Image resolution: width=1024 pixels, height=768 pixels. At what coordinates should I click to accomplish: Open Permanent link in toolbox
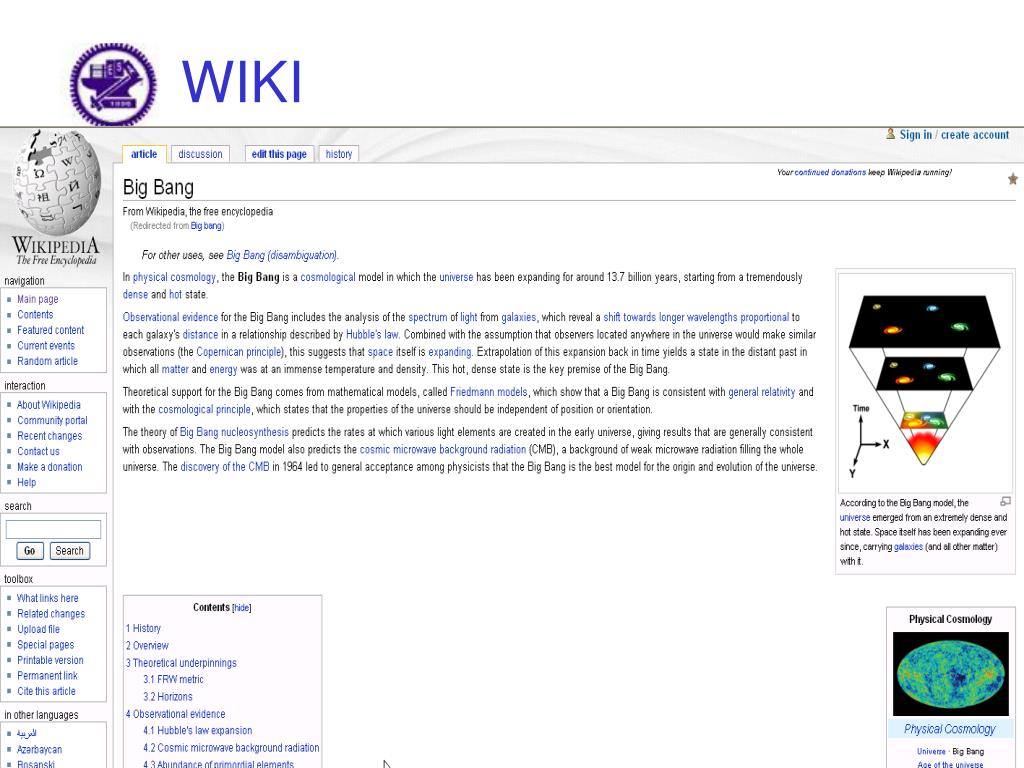click(47, 676)
